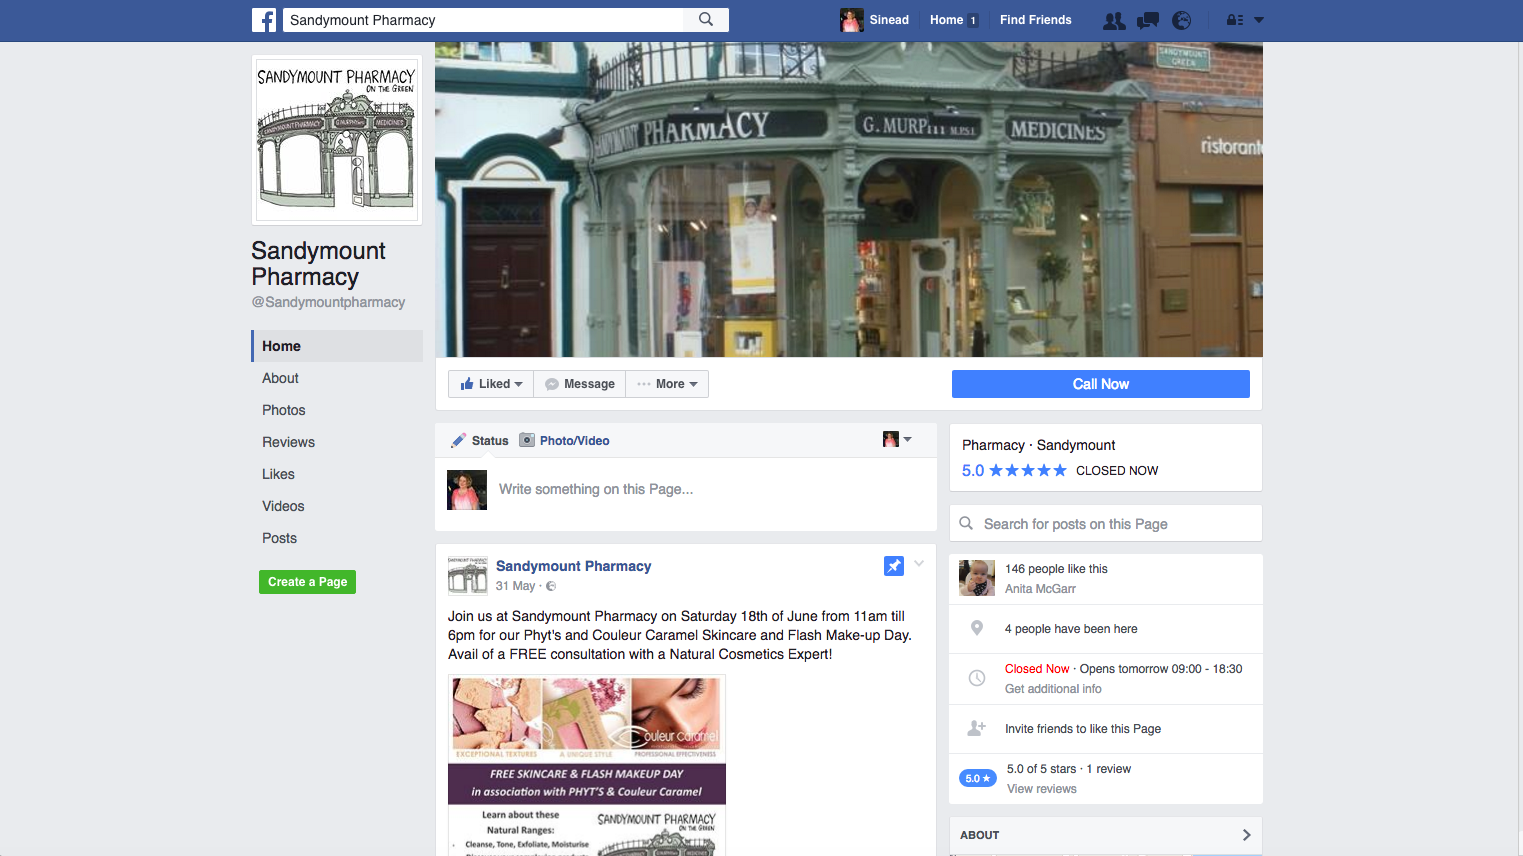Click the location pin check-ins icon

pyautogui.click(x=977, y=628)
